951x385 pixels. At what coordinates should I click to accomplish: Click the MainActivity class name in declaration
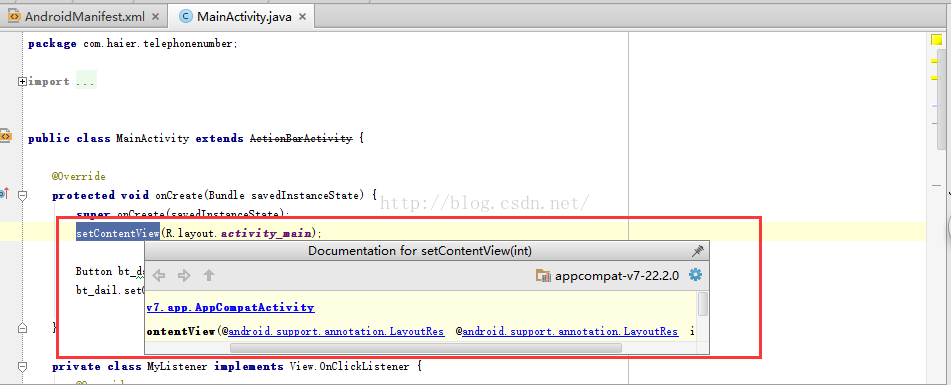[x=152, y=138]
